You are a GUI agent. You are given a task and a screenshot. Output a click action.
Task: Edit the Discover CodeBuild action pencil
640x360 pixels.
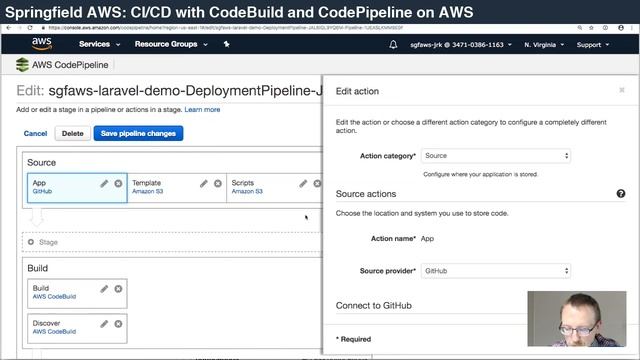pyautogui.click(x=104, y=324)
